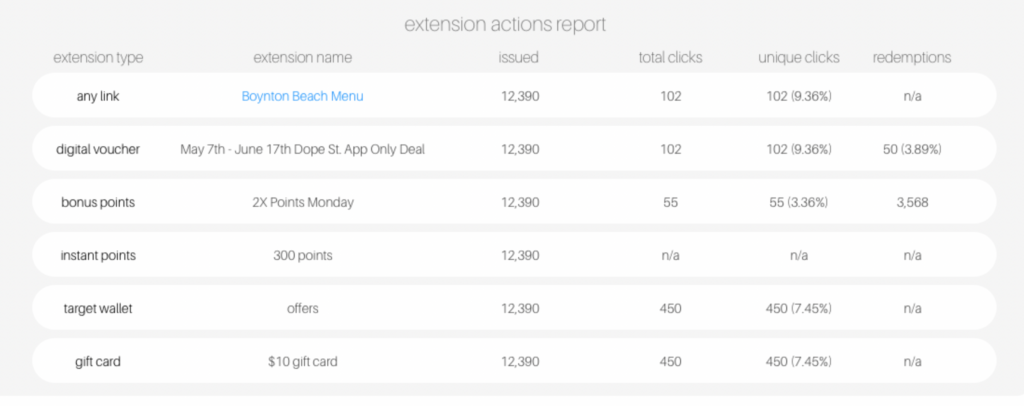Screen dimensions: 1024x406
Task: Open the Boynton Beach Menu link
Action: [302, 96]
